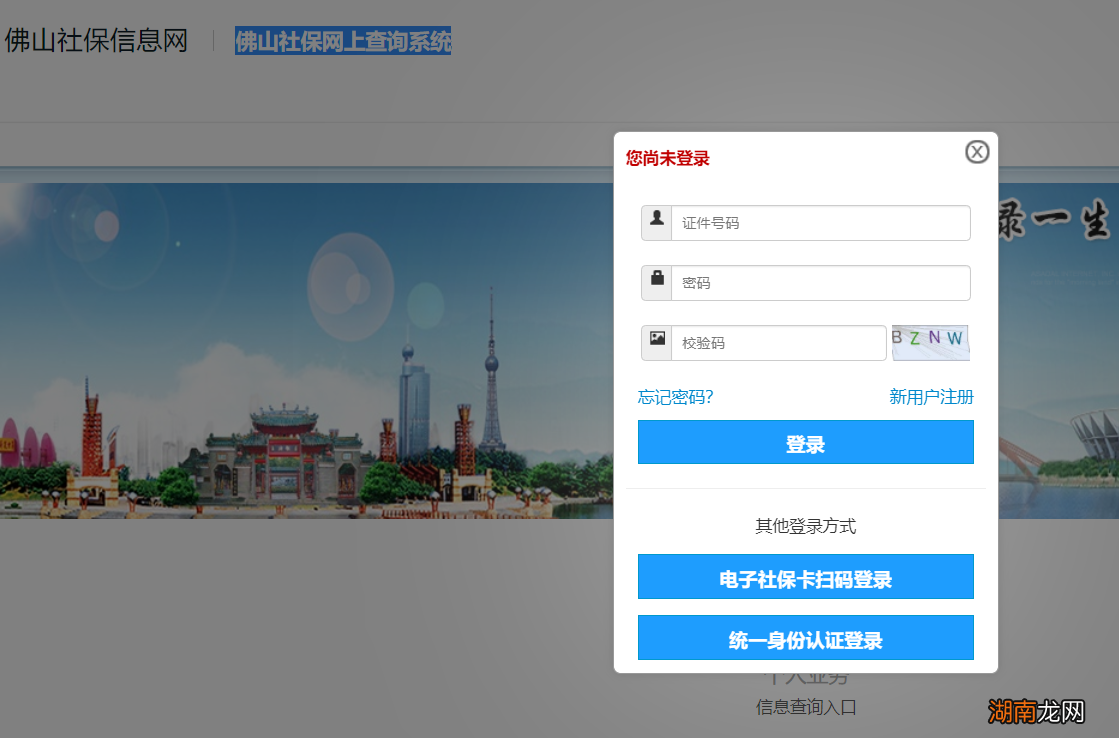Image resolution: width=1119 pixels, height=738 pixels.
Task: Open the 忘记密码 password recovery link
Action: click(675, 396)
